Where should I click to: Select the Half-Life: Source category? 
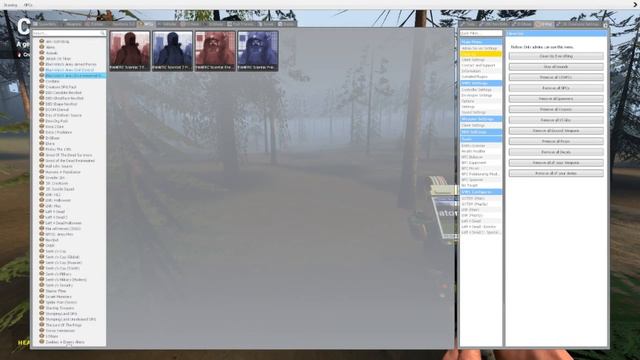pyautogui.click(x=59, y=166)
